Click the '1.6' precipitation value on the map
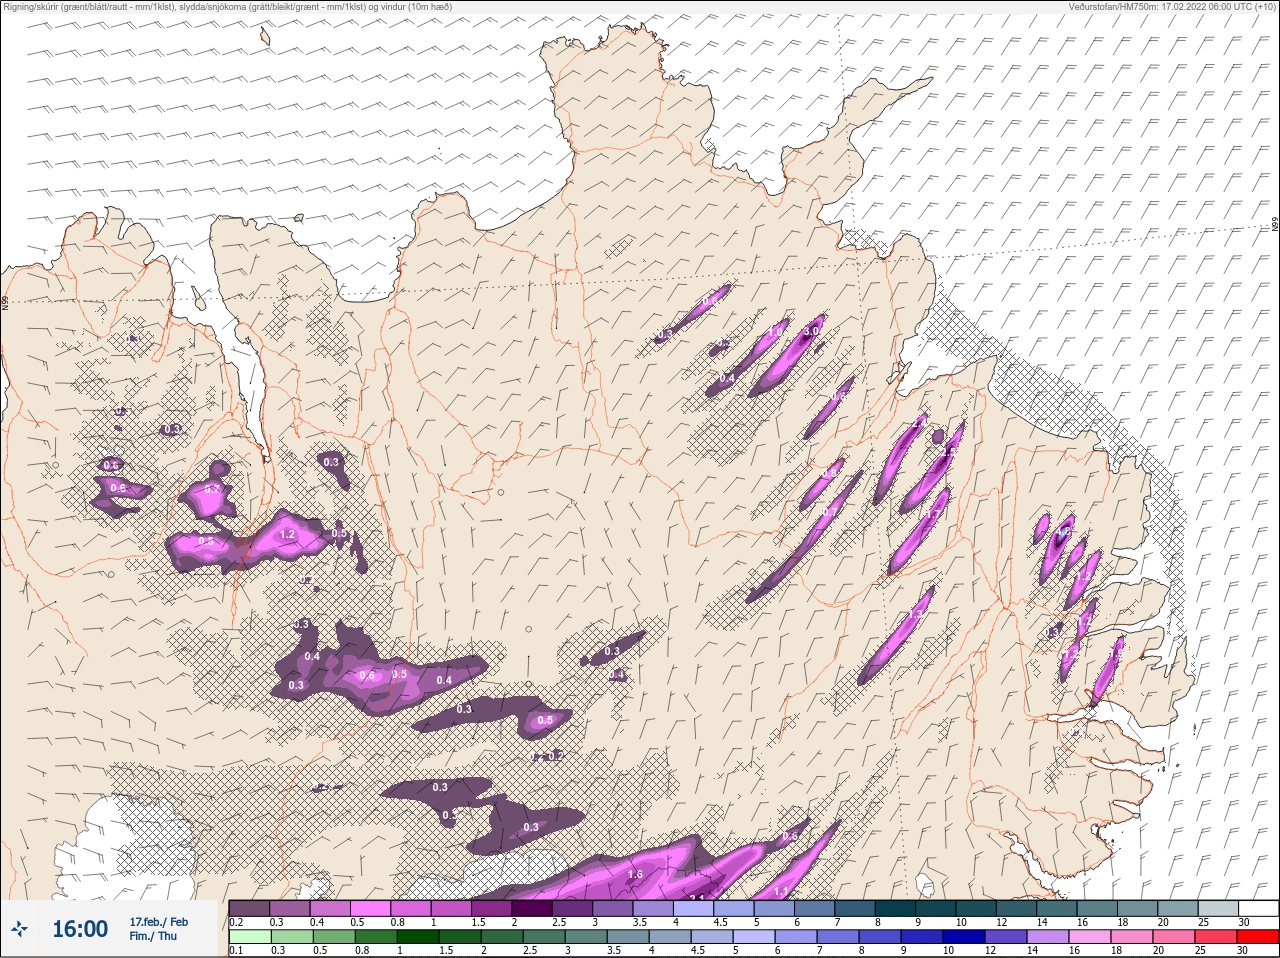 635,874
